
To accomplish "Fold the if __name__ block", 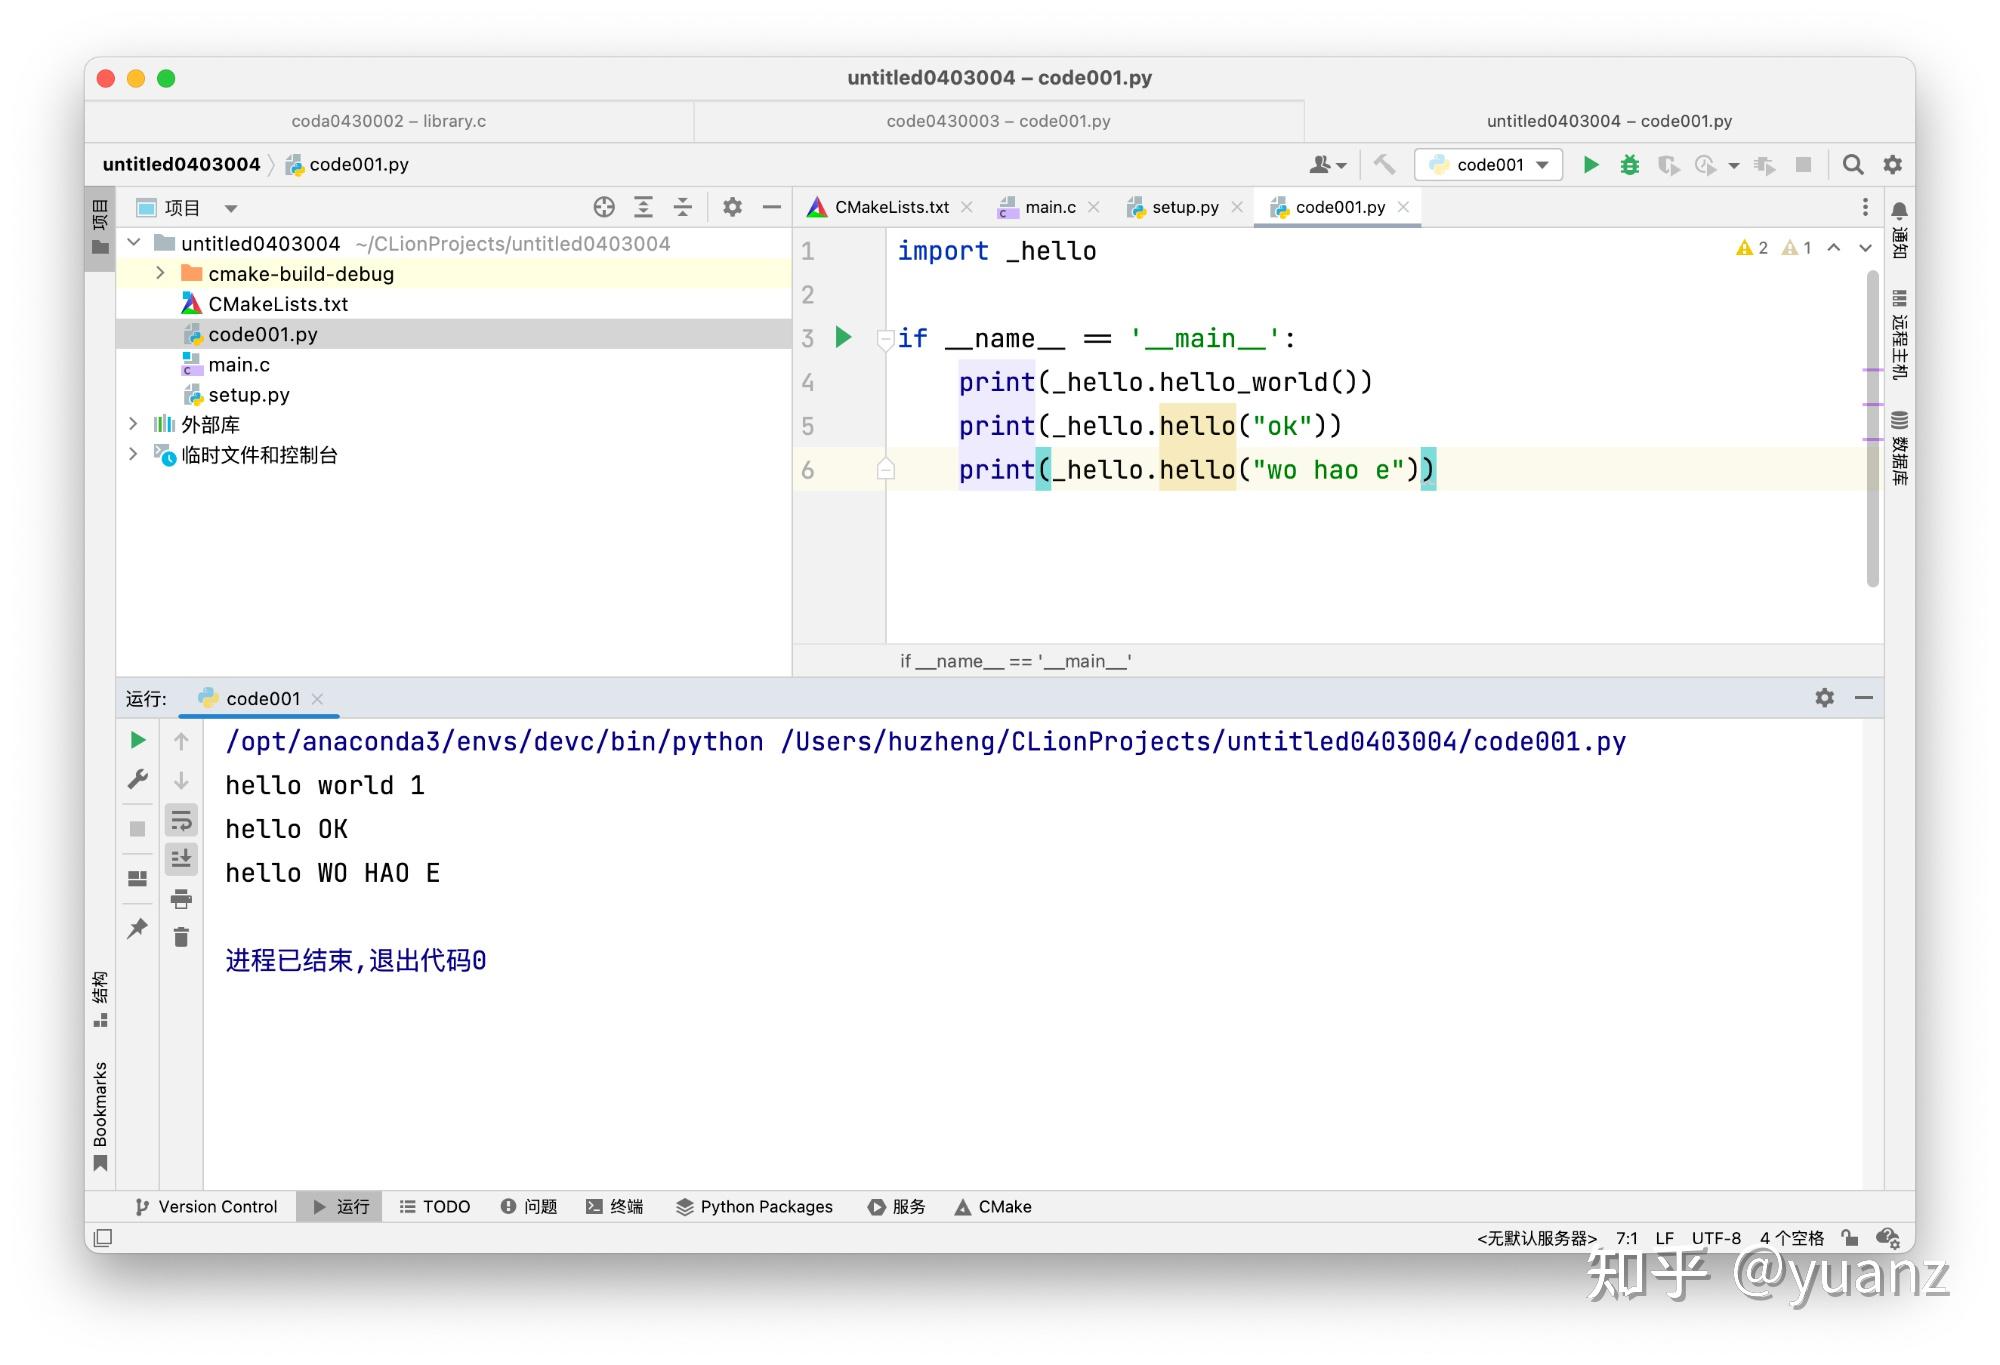I will coord(885,339).
